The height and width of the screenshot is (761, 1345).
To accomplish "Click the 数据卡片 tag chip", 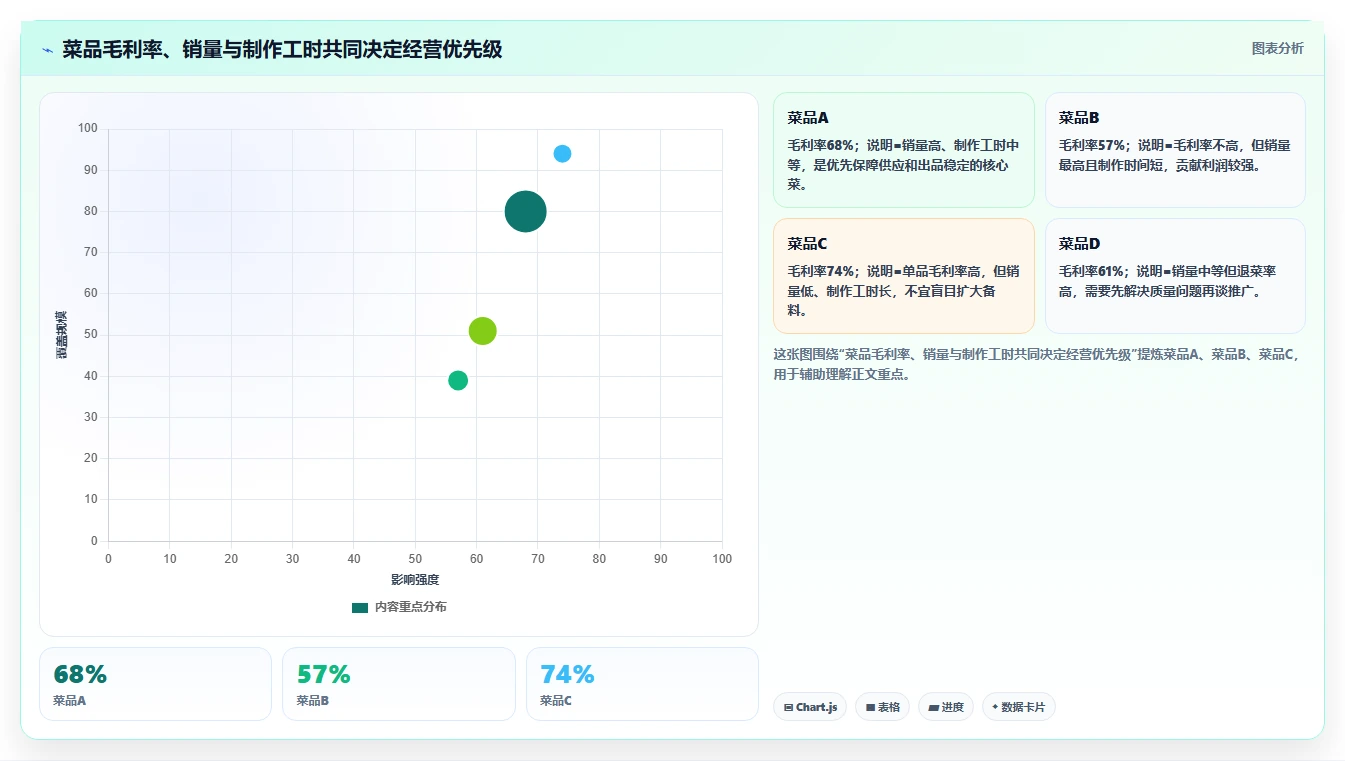I will [1018, 707].
